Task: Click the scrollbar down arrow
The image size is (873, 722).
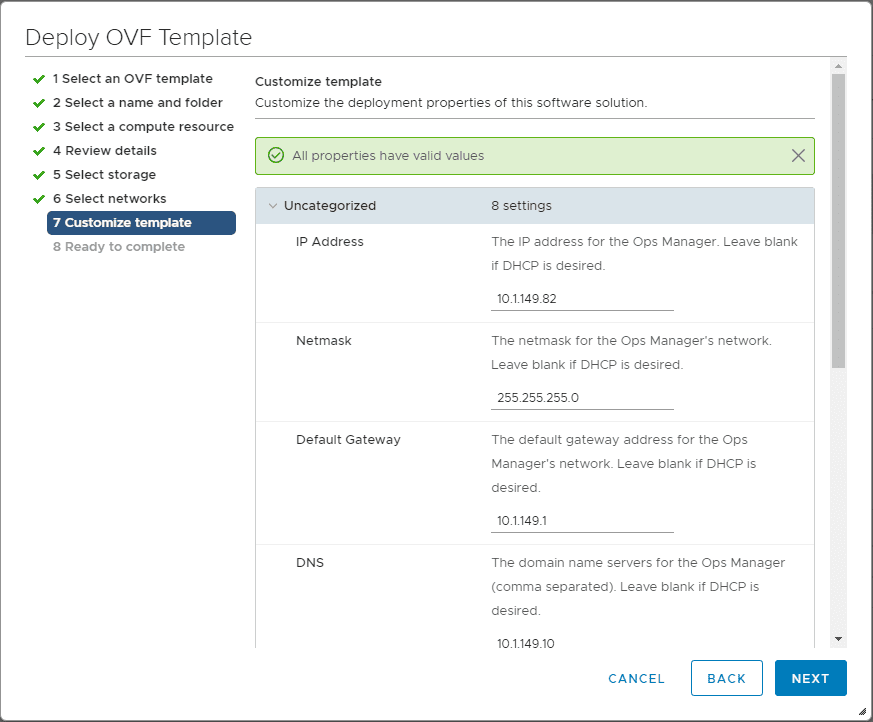Action: (x=838, y=638)
